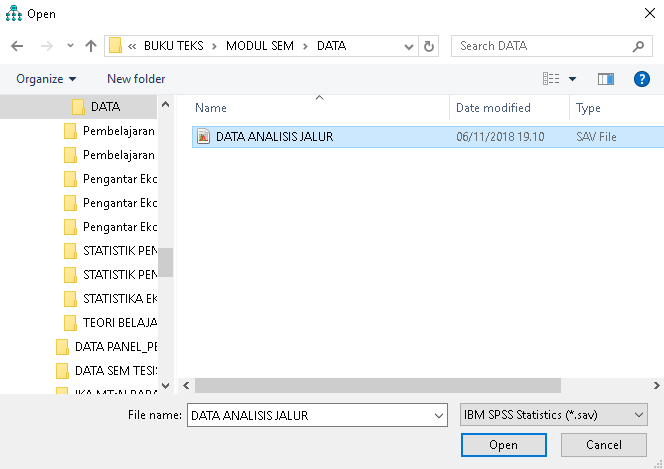This screenshot has height=469, width=664.
Task: Refresh the DATA folder listing
Action: tap(429, 46)
